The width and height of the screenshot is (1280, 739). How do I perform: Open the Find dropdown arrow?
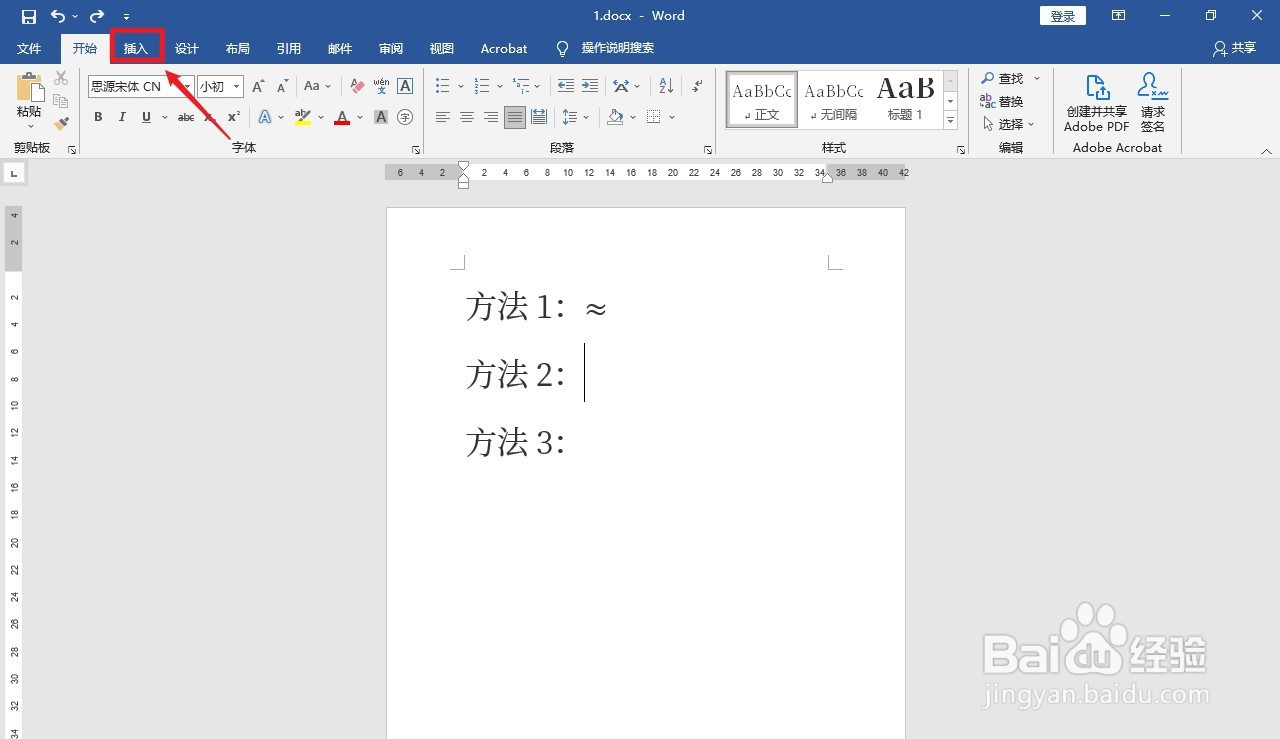pyautogui.click(x=1037, y=78)
